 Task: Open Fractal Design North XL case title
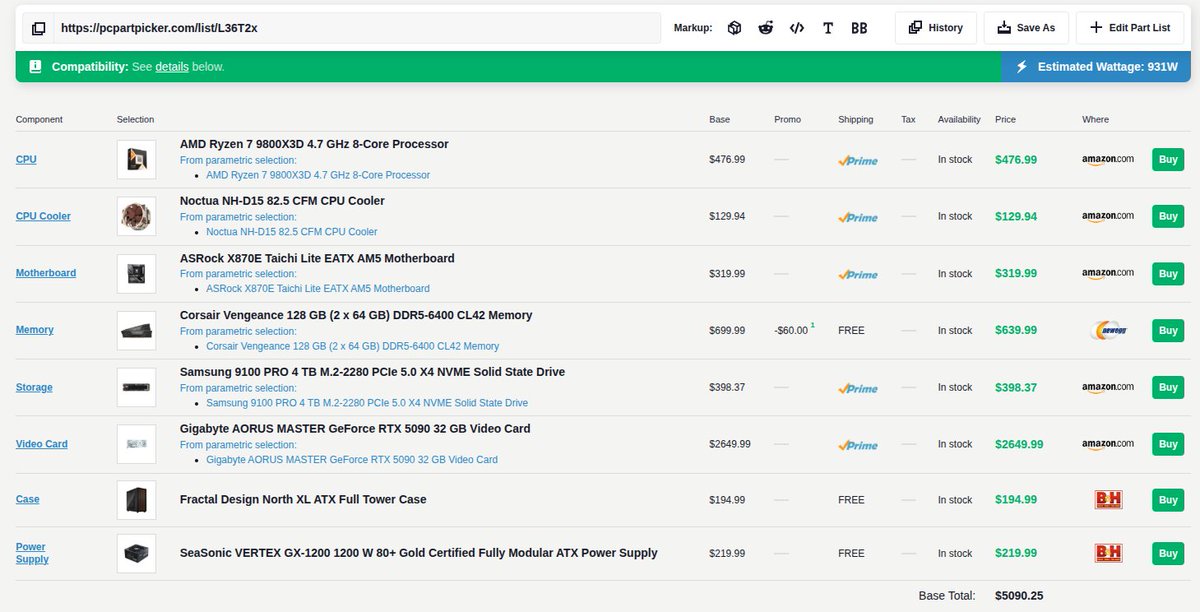click(x=303, y=499)
